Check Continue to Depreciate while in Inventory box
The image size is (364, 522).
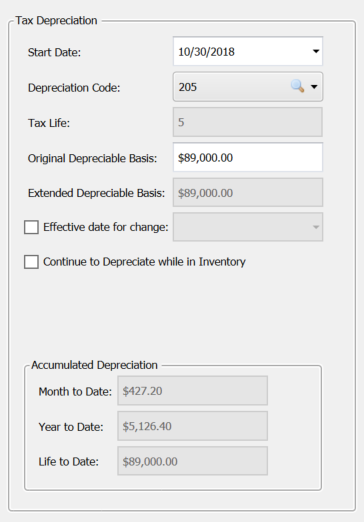[x=31, y=262]
